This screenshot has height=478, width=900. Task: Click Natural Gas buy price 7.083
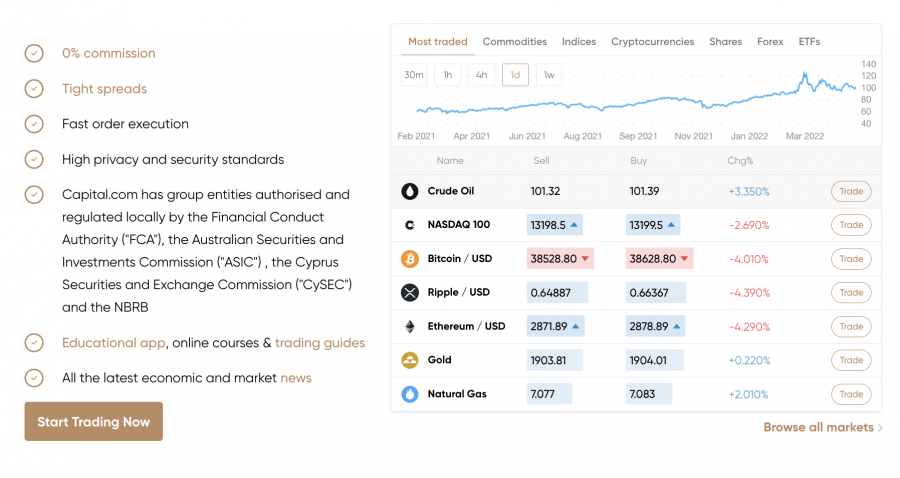coord(649,394)
